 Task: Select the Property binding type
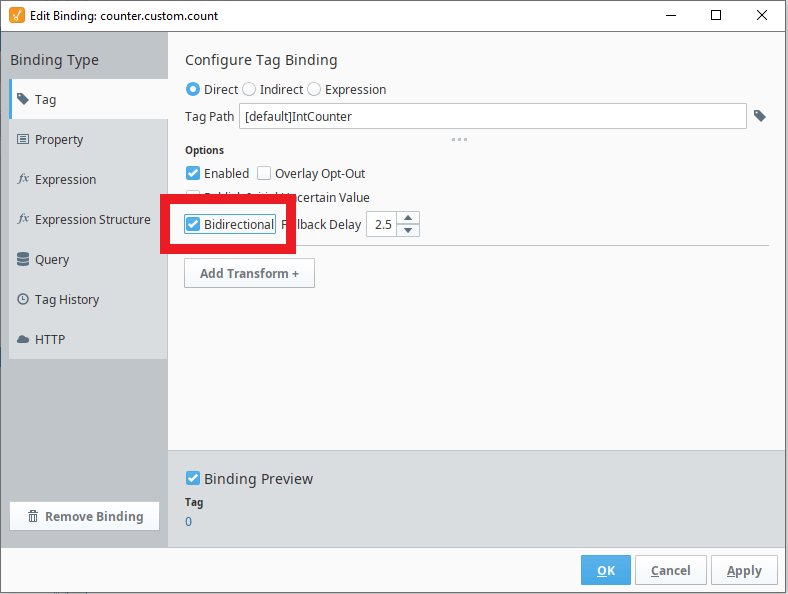(88, 139)
